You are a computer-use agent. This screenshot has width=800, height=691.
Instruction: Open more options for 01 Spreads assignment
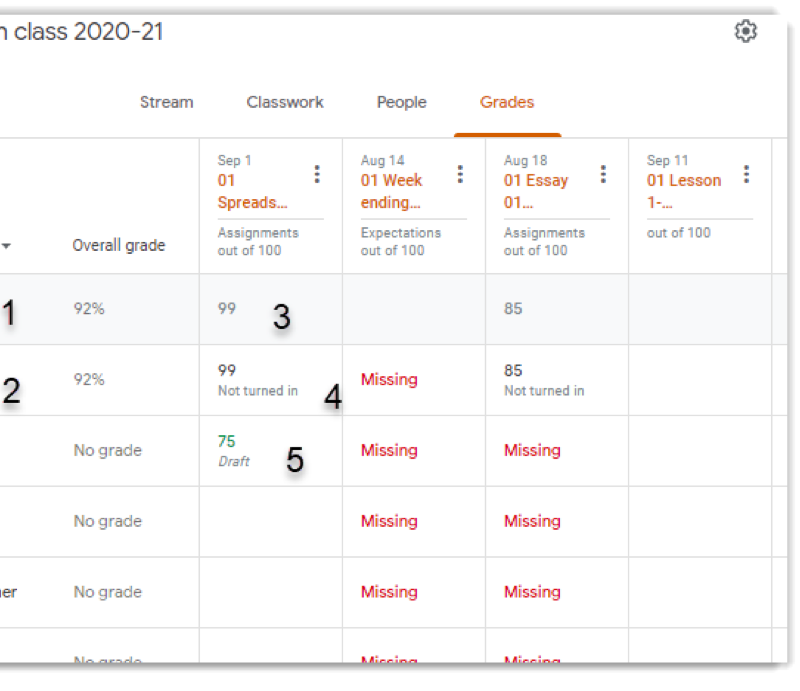pos(317,175)
